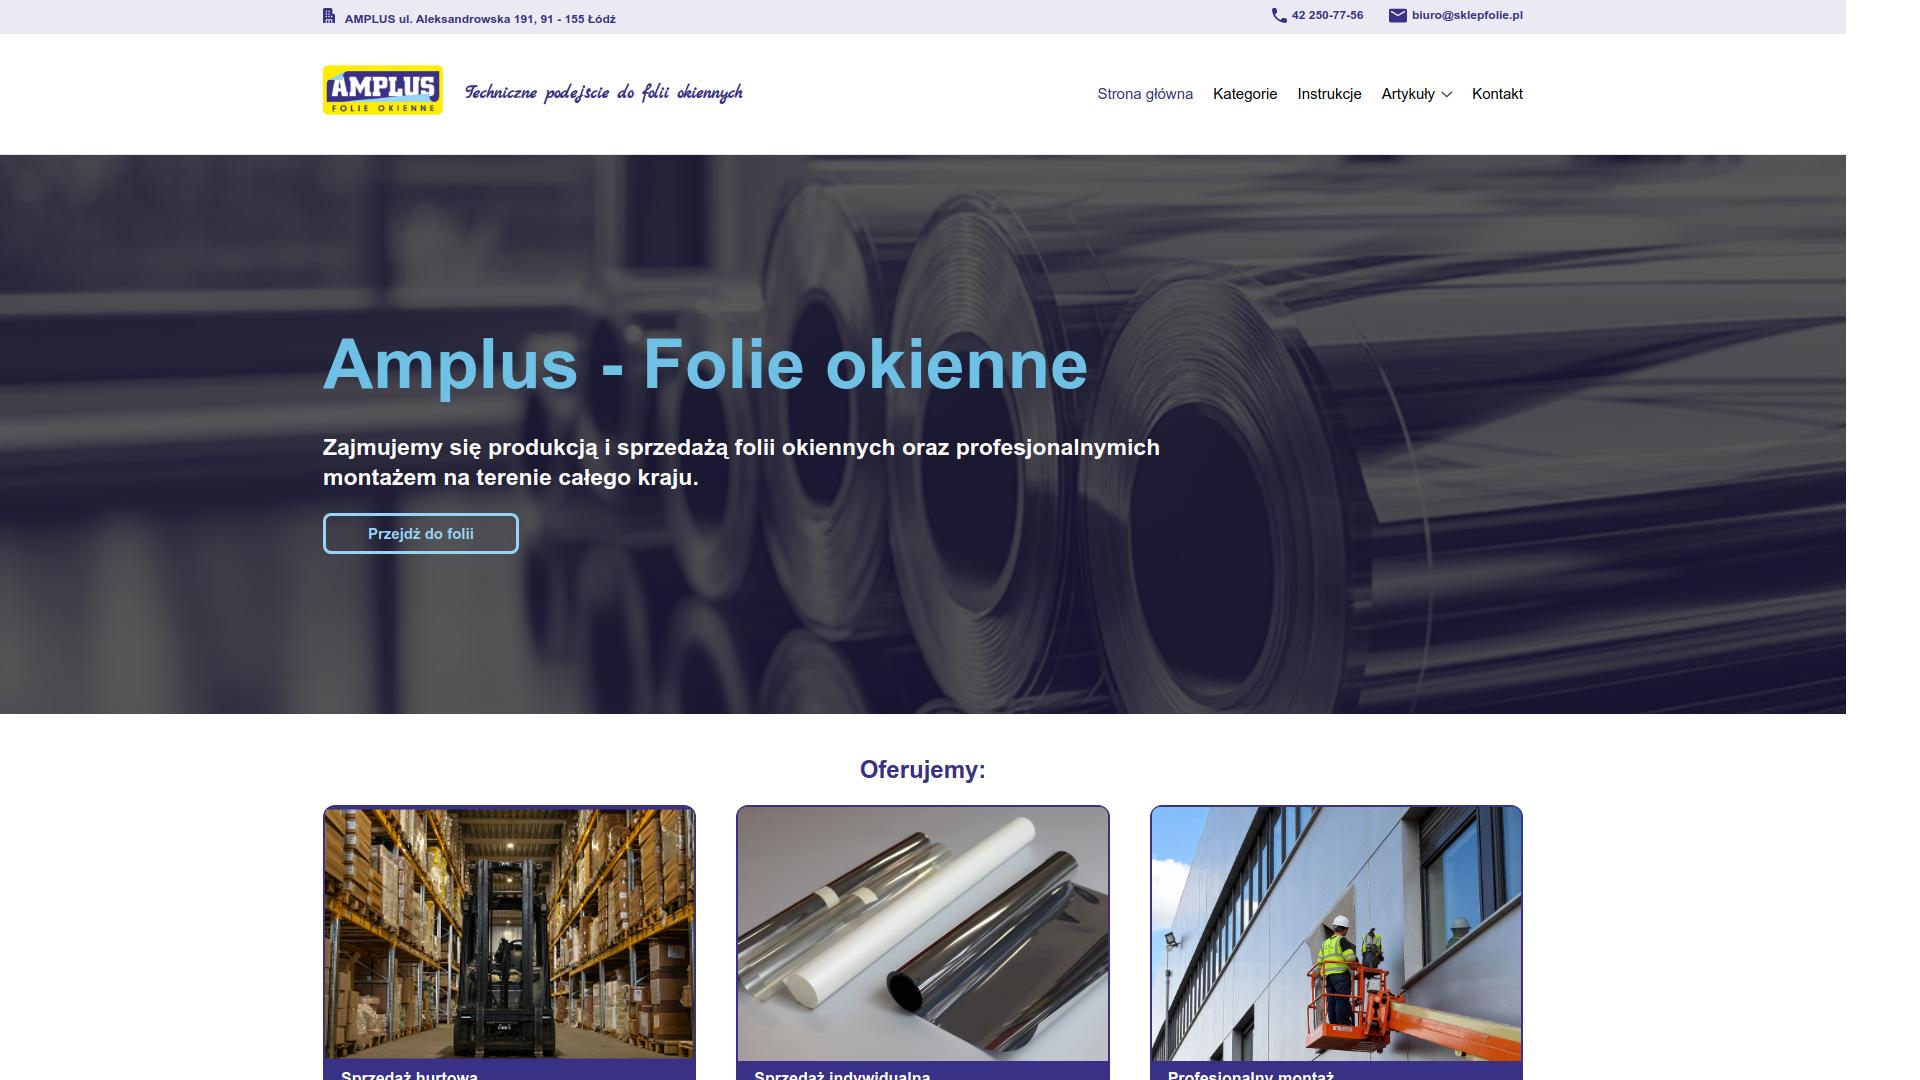Image resolution: width=1920 pixels, height=1080 pixels.
Task: Expand the Artykuły dropdown chevron
Action: click(1446, 95)
